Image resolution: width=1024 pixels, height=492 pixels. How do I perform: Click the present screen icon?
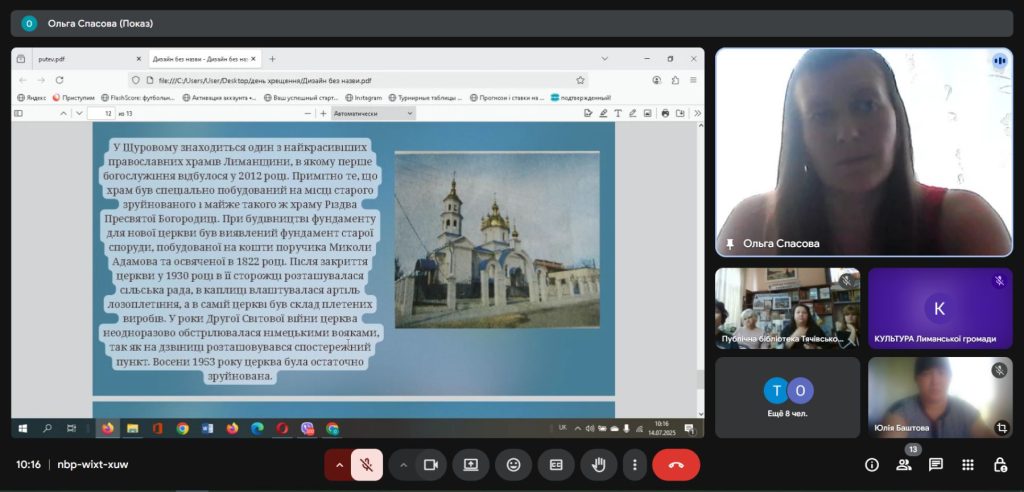tap(471, 465)
